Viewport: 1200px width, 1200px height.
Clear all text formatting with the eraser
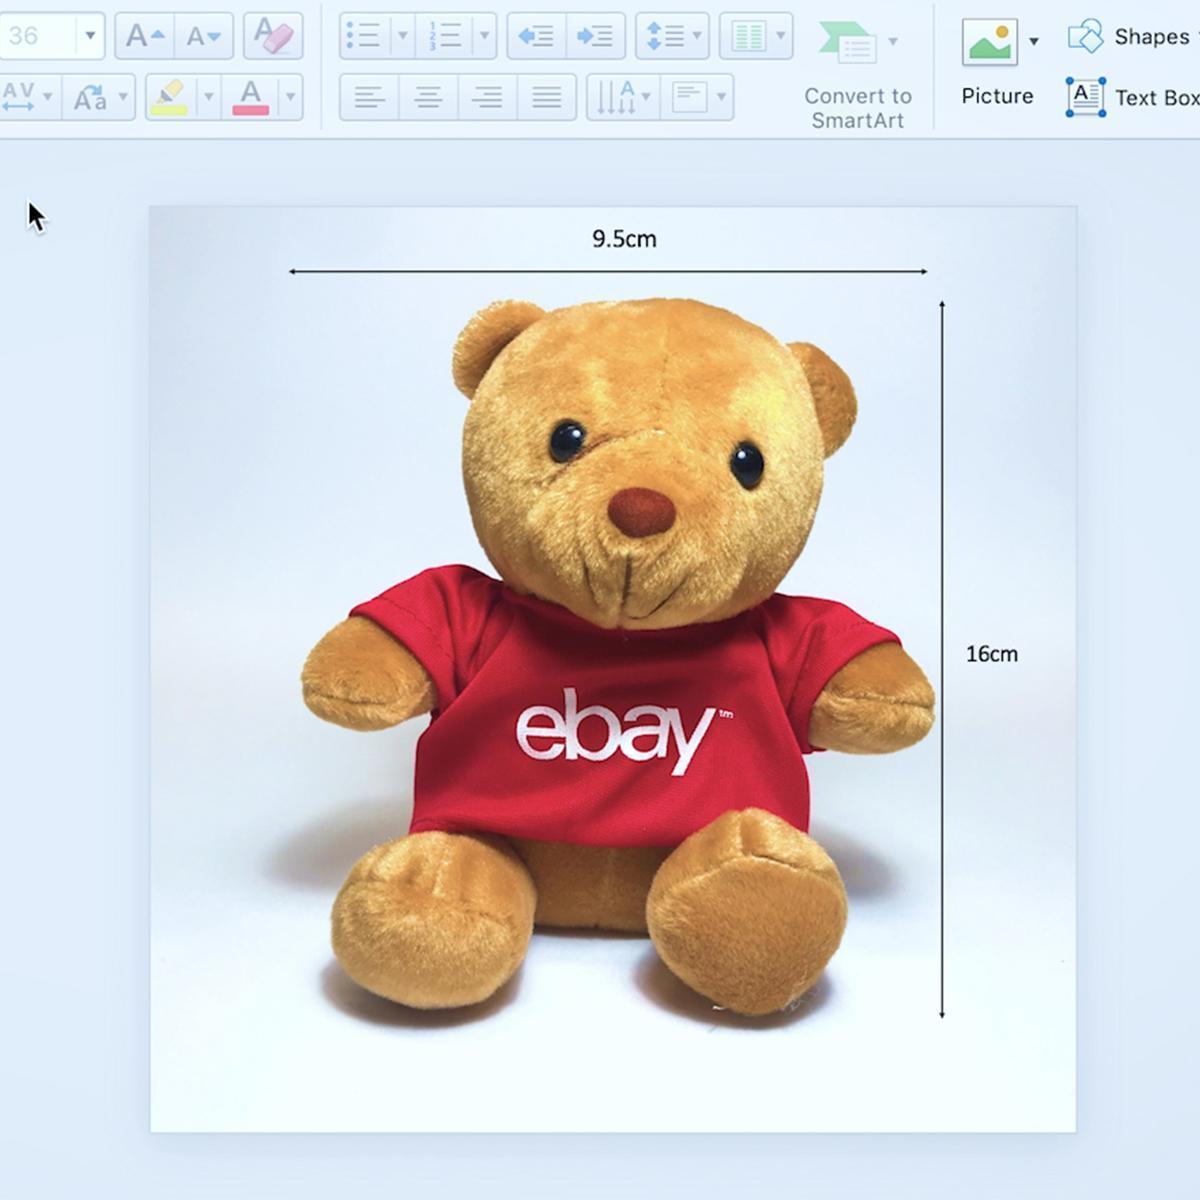coord(272,36)
